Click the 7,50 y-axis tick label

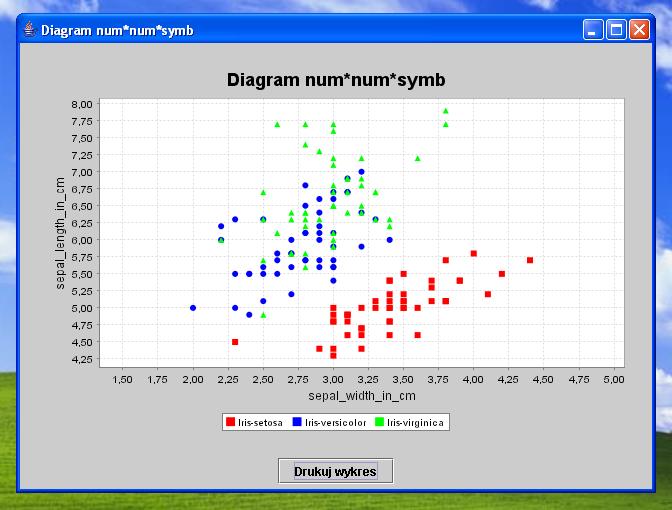(82, 138)
